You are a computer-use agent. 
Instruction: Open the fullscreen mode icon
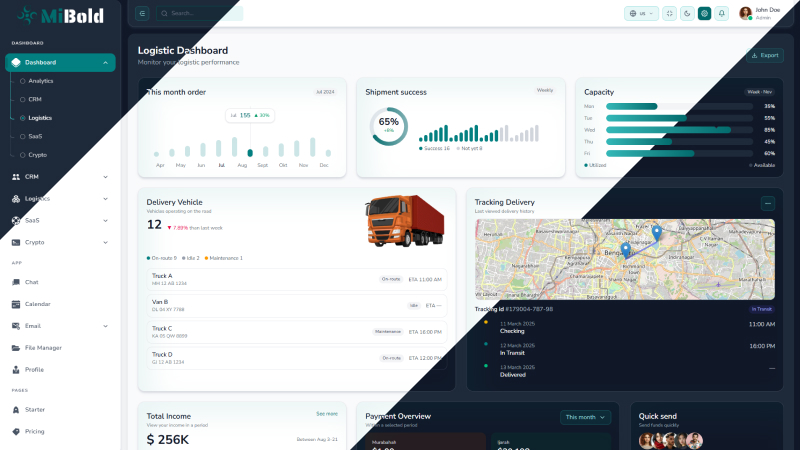pos(669,14)
